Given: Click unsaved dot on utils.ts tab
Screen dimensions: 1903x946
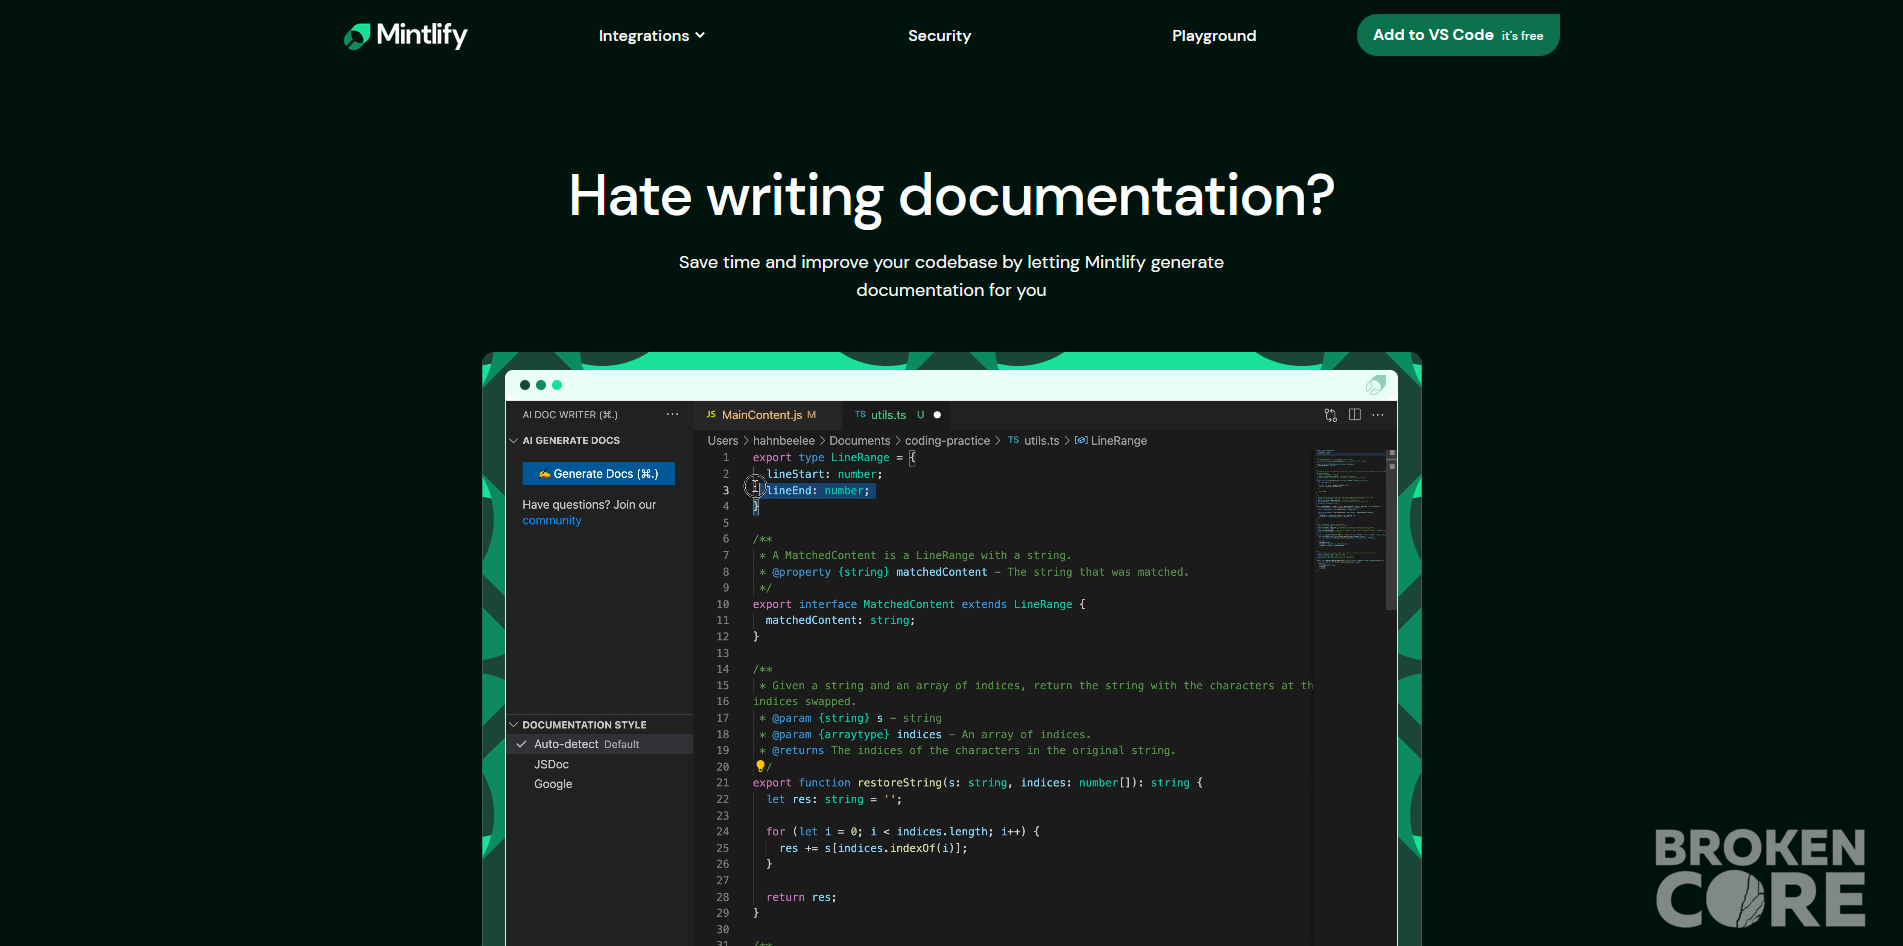Looking at the screenshot, I should (937, 415).
